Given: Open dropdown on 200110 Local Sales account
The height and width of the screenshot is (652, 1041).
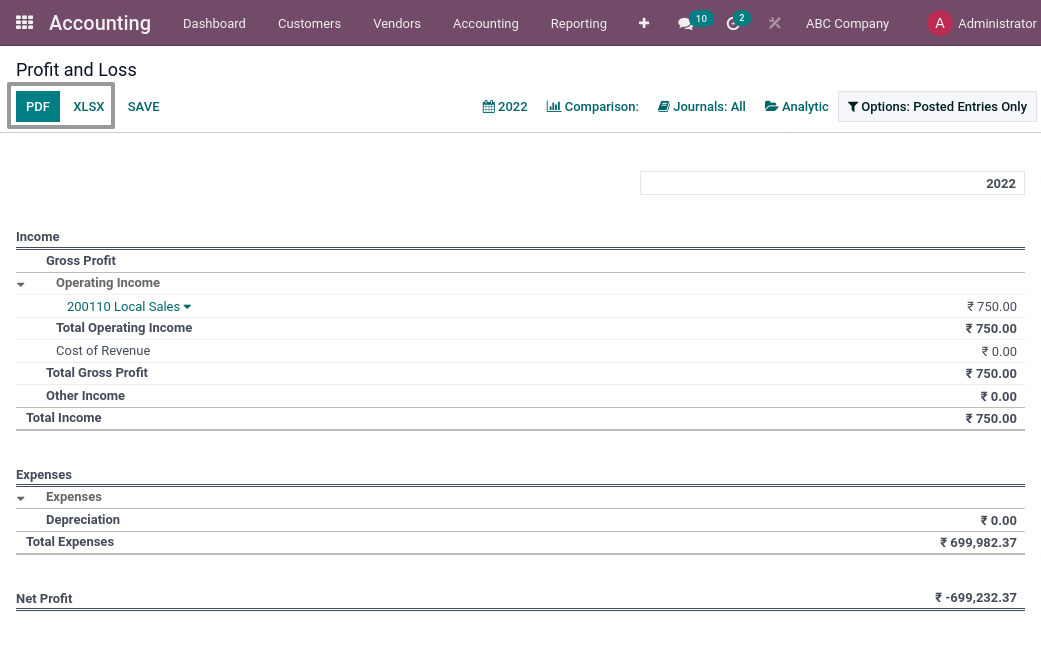Looking at the screenshot, I should (186, 307).
